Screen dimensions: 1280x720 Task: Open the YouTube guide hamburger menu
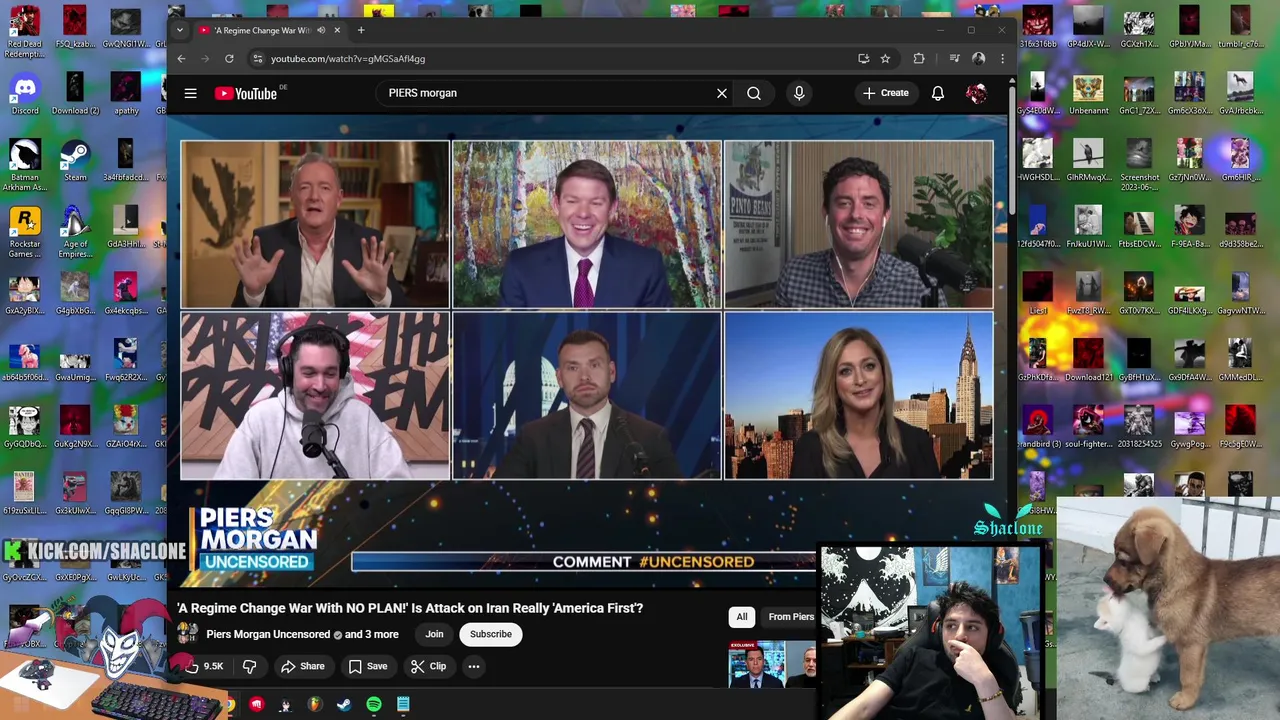point(190,93)
